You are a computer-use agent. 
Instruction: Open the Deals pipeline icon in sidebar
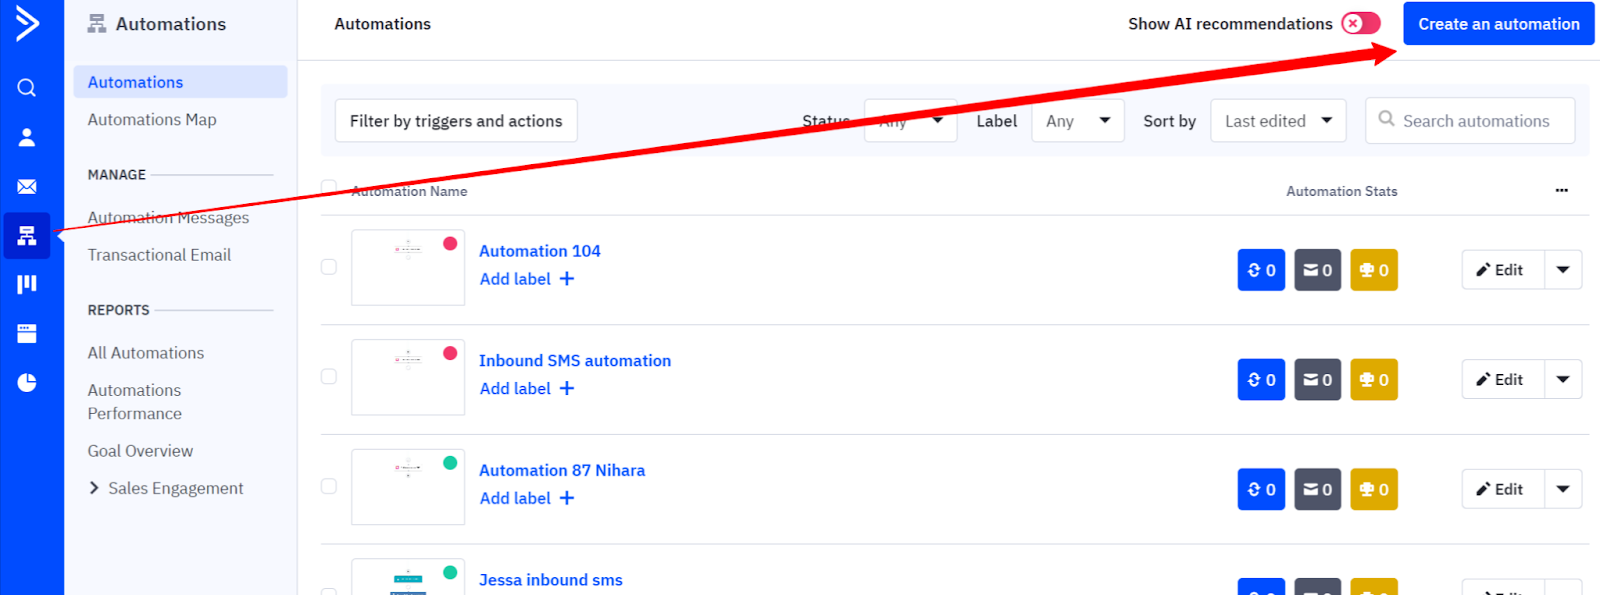(27, 284)
